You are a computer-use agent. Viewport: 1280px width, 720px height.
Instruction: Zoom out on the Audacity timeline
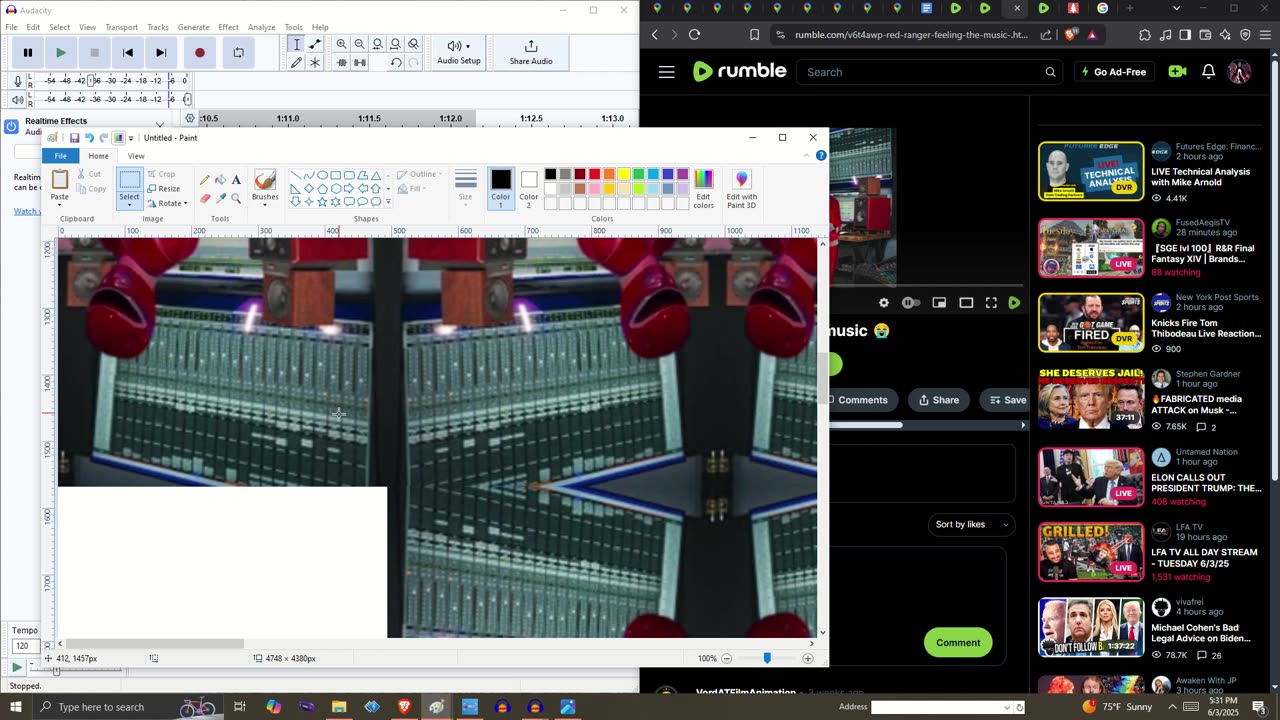[360, 44]
